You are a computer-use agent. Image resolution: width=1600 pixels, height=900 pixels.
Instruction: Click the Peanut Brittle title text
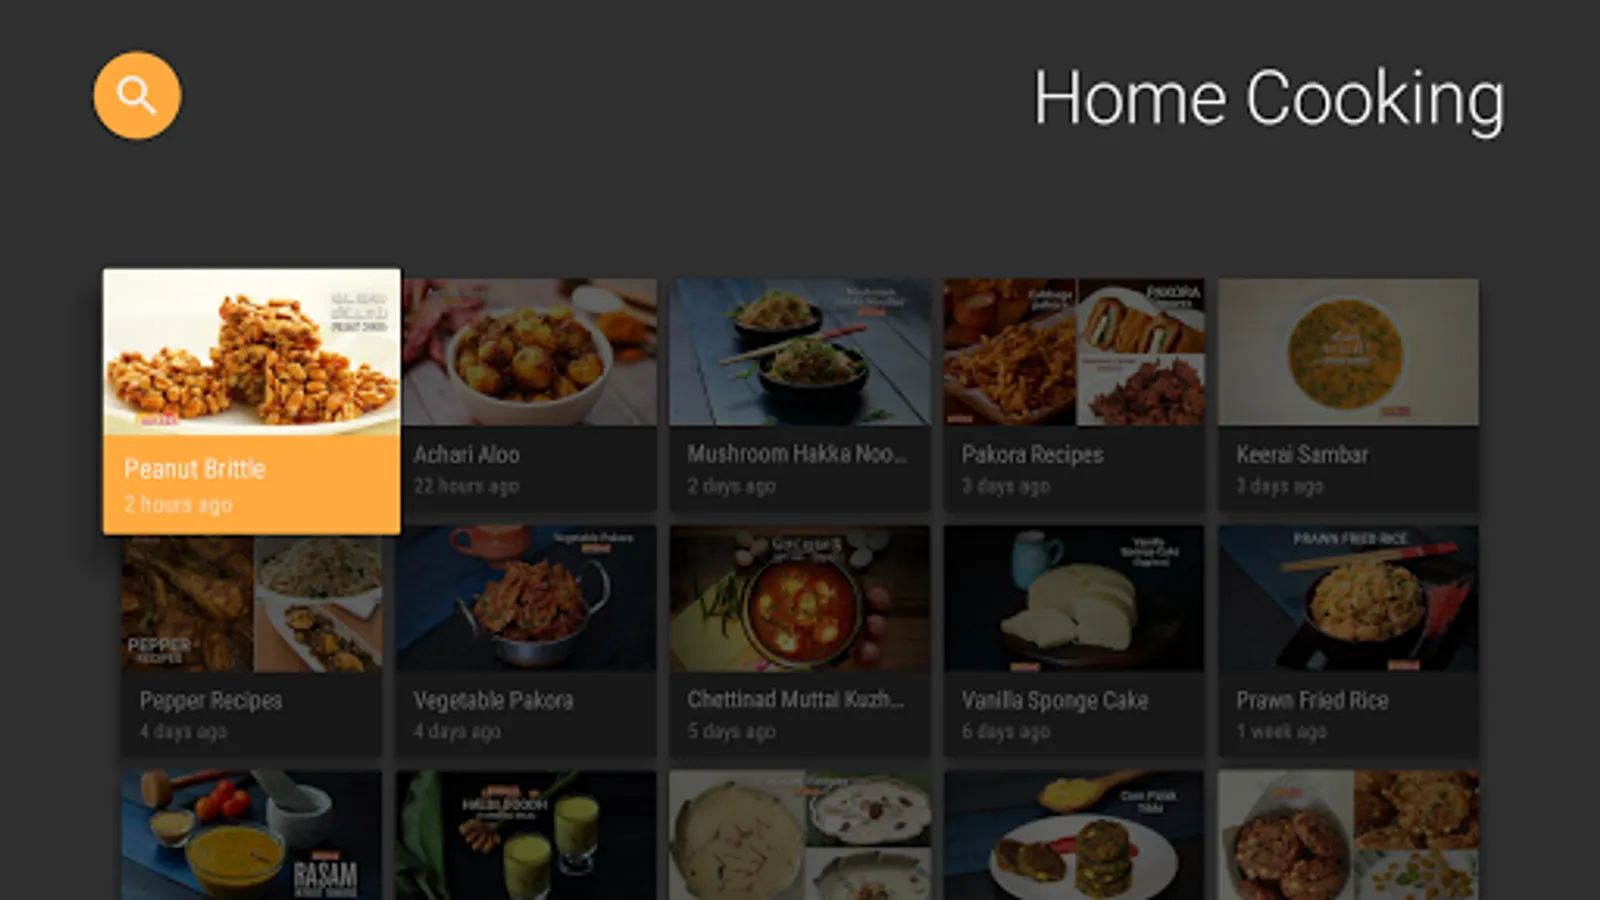(195, 469)
